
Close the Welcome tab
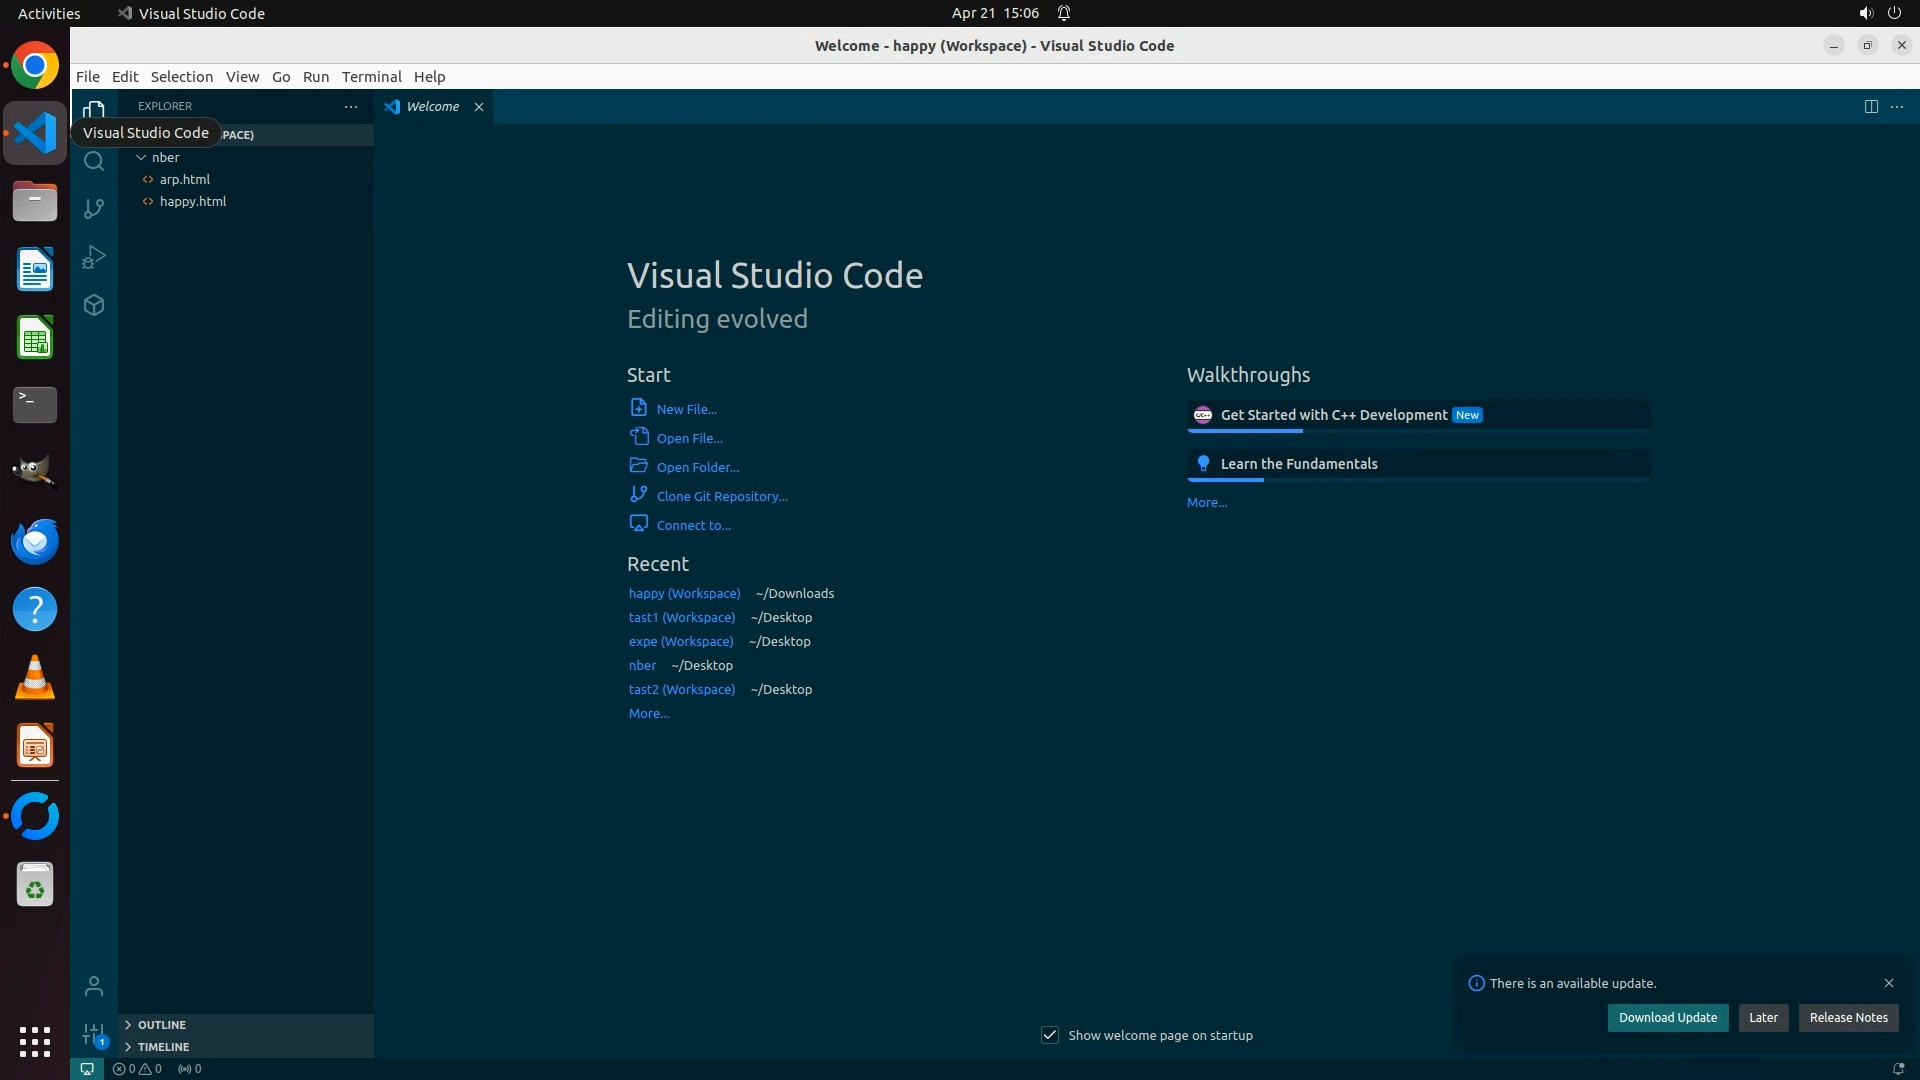point(479,107)
